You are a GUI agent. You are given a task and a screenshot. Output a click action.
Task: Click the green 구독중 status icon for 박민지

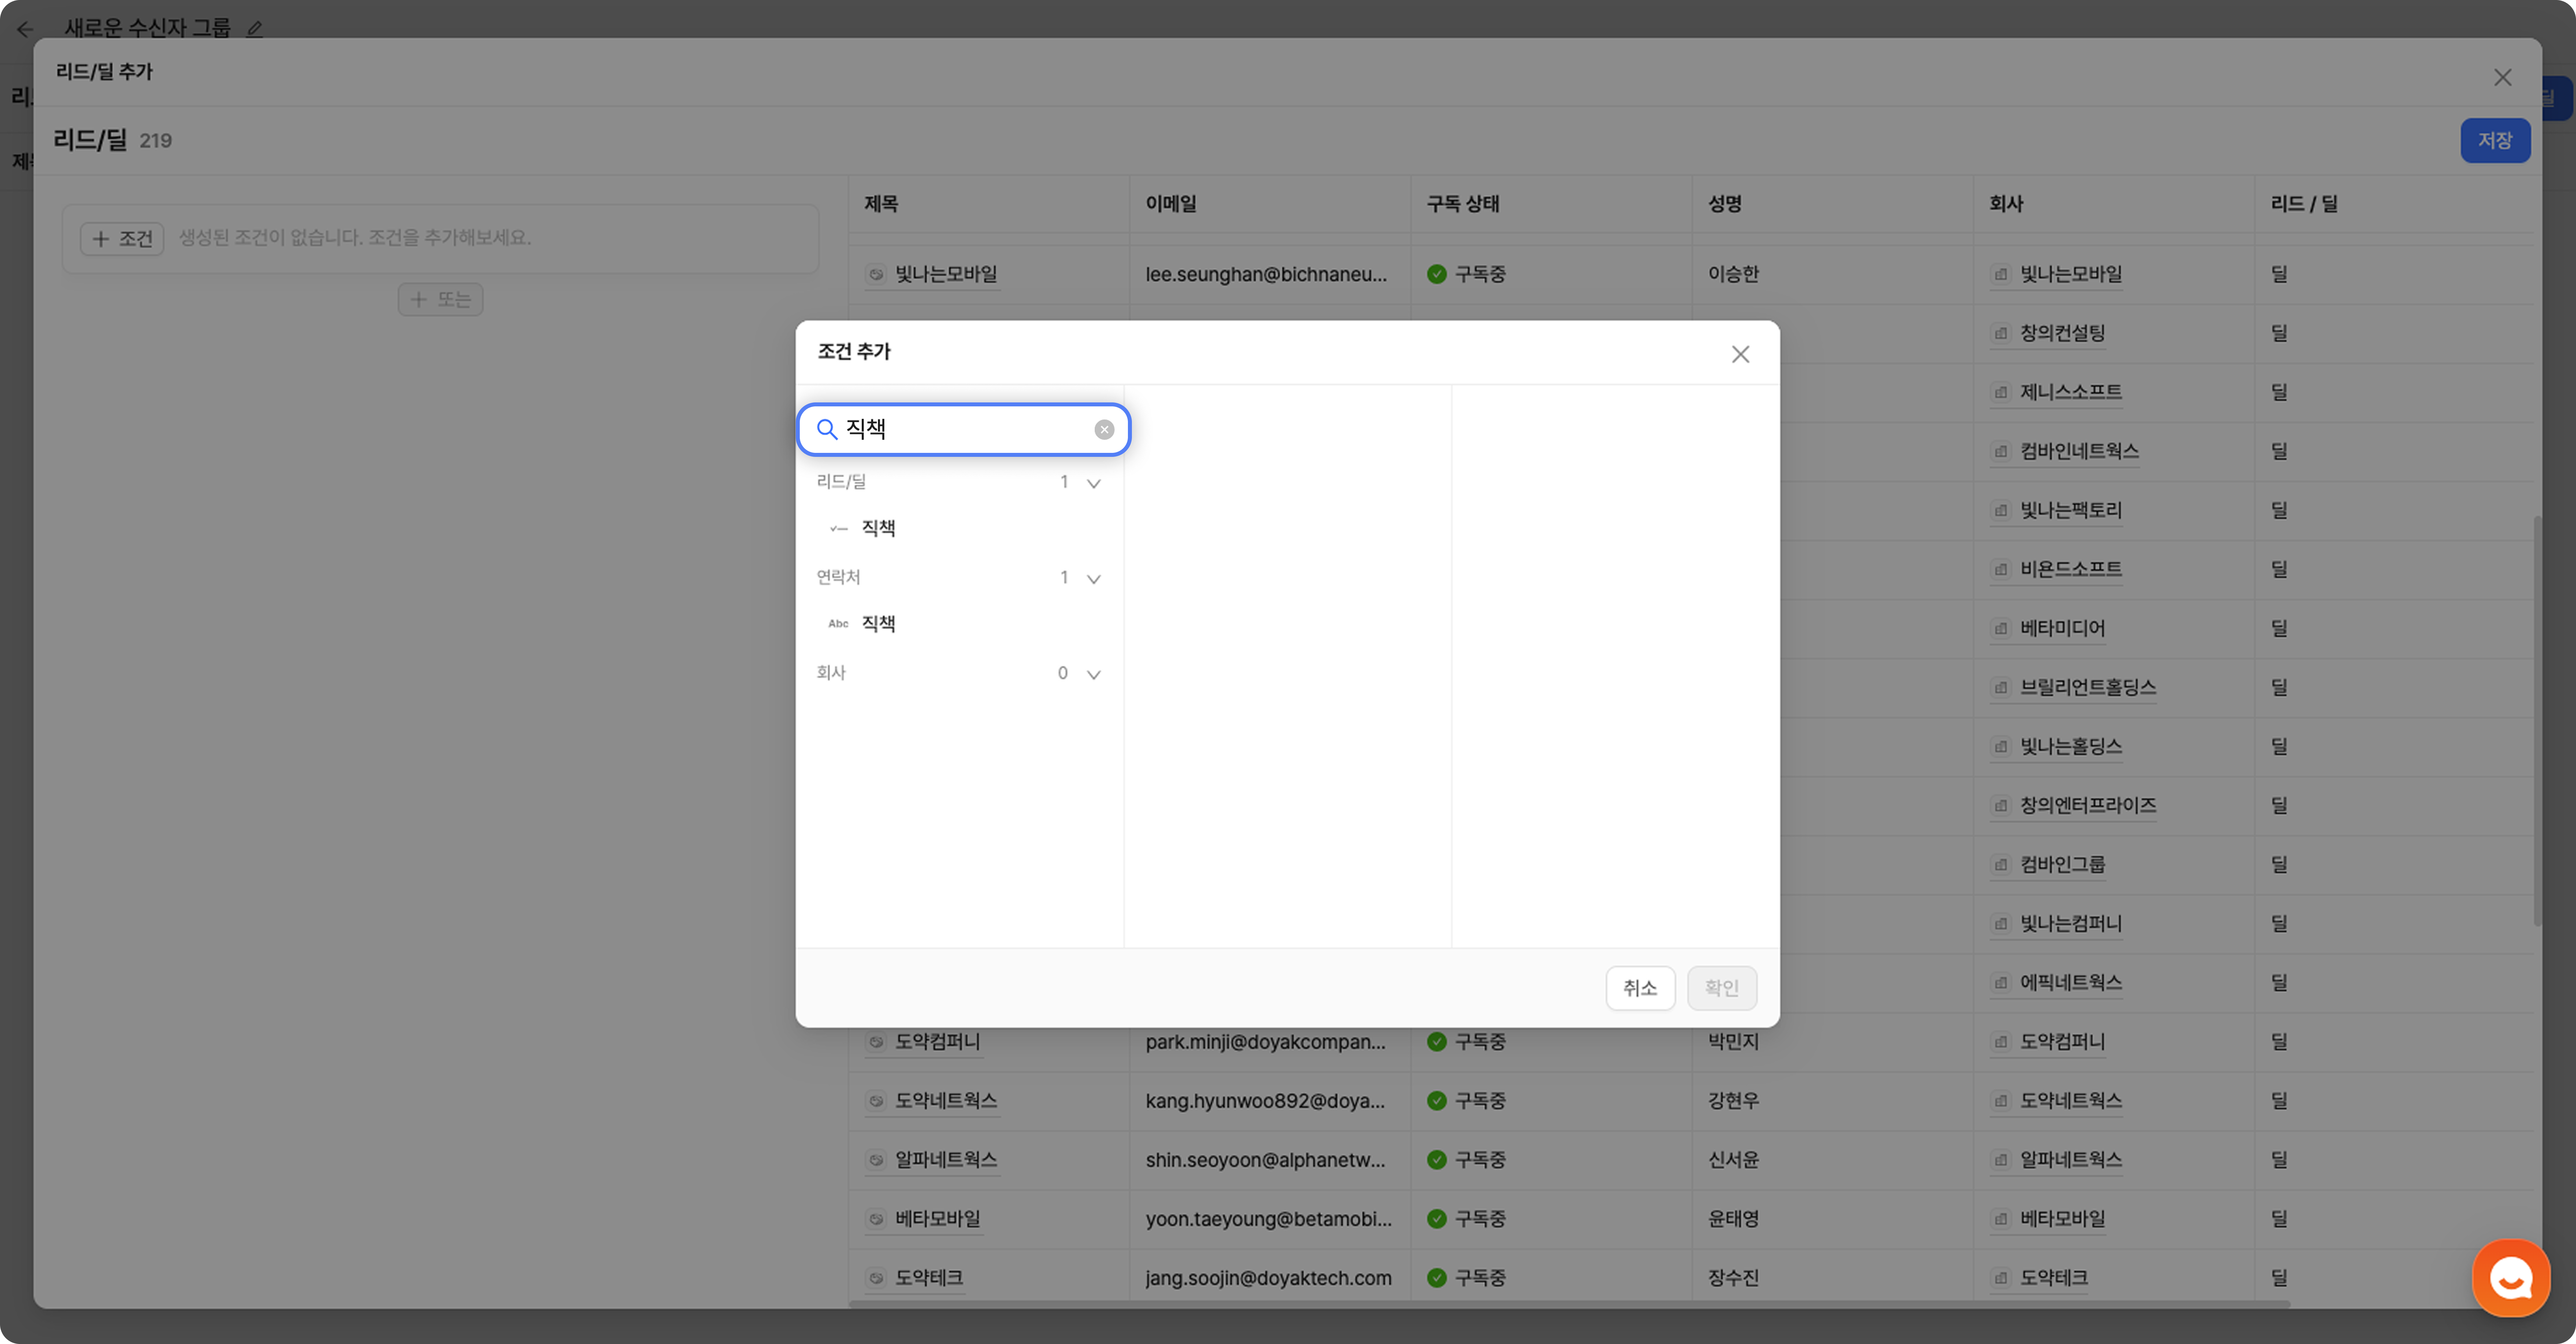tap(1437, 1042)
